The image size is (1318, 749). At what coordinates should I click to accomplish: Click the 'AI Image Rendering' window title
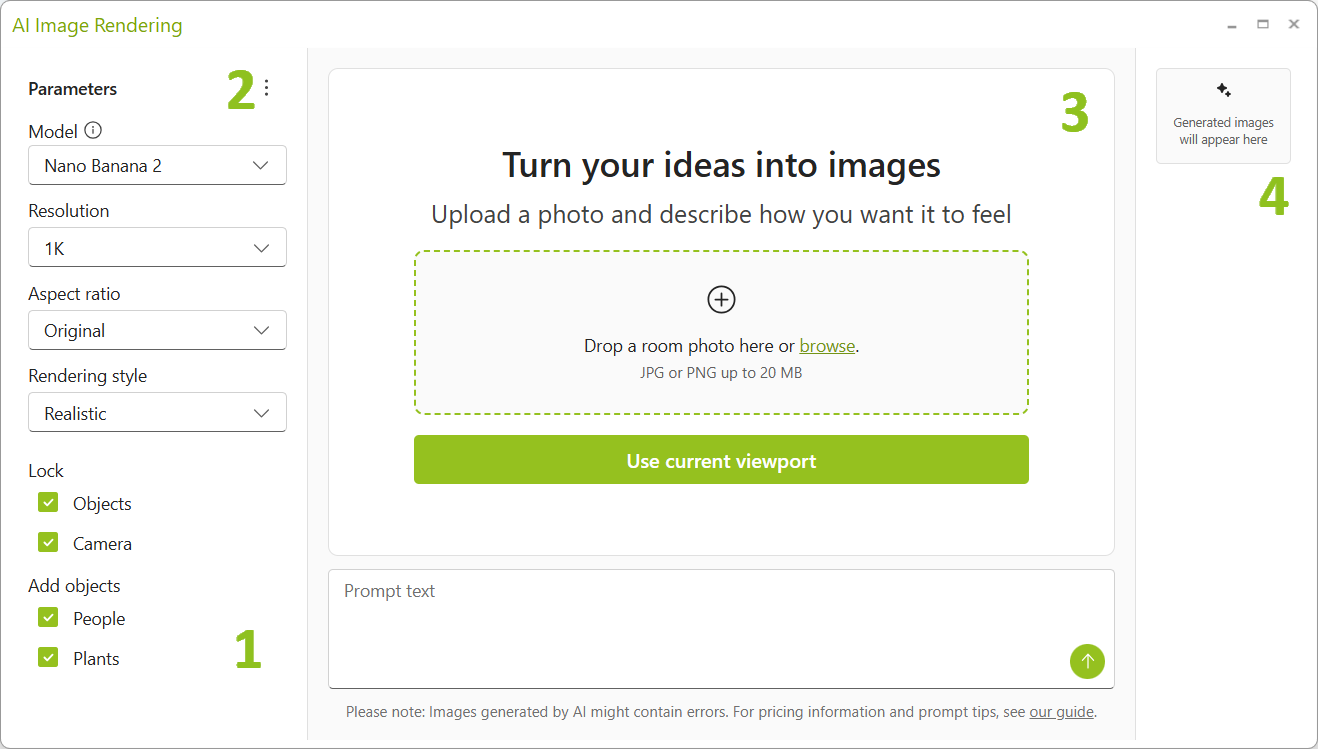pos(97,25)
